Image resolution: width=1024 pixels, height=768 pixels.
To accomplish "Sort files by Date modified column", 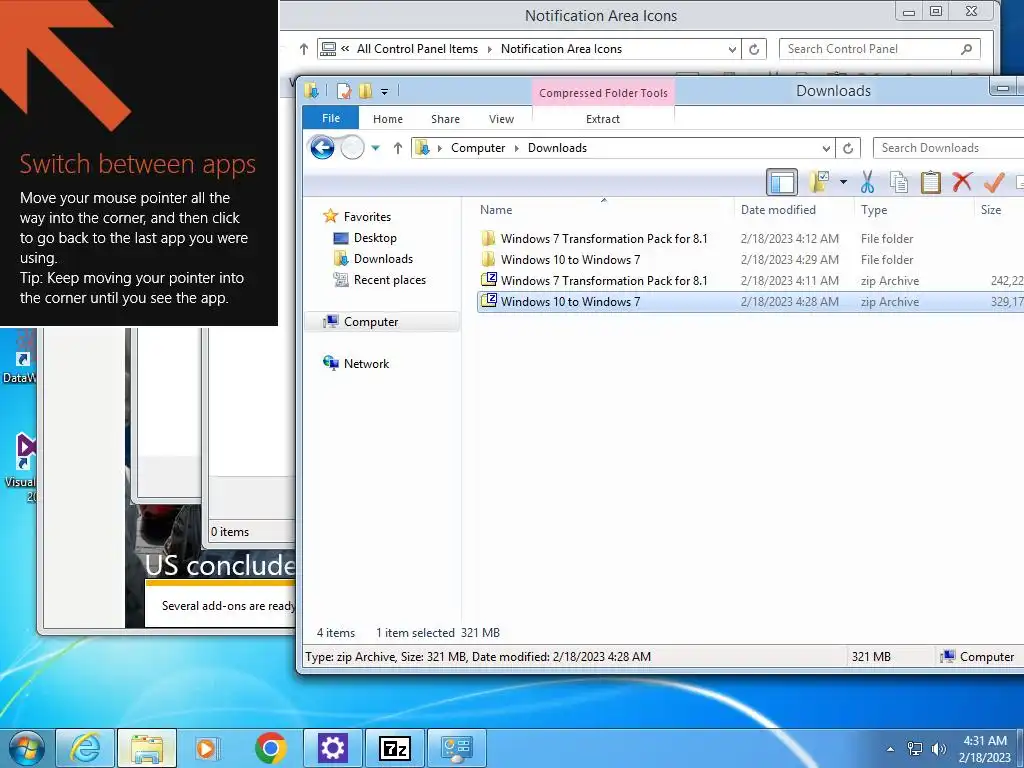I will point(778,210).
